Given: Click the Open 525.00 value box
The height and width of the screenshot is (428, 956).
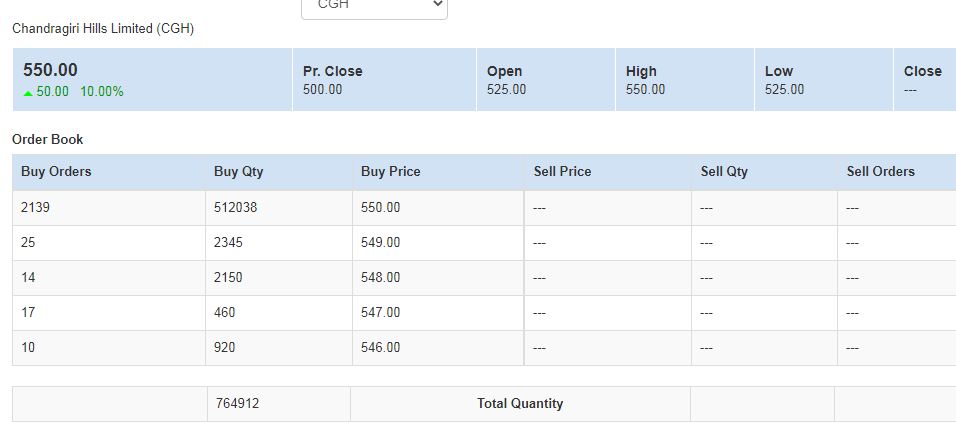Looking at the screenshot, I should click(546, 80).
